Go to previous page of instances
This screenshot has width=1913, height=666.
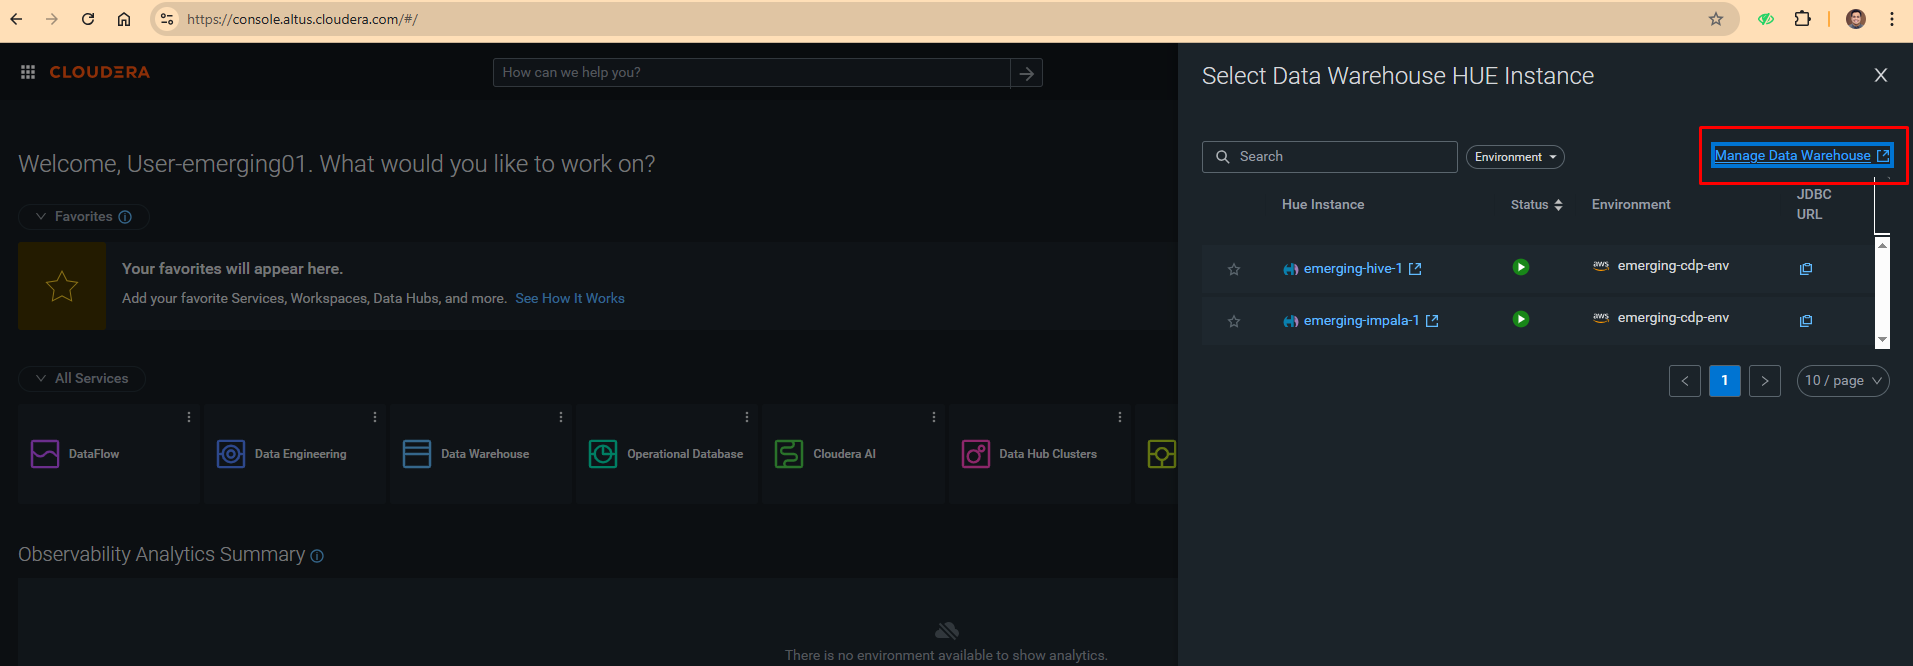(x=1685, y=381)
